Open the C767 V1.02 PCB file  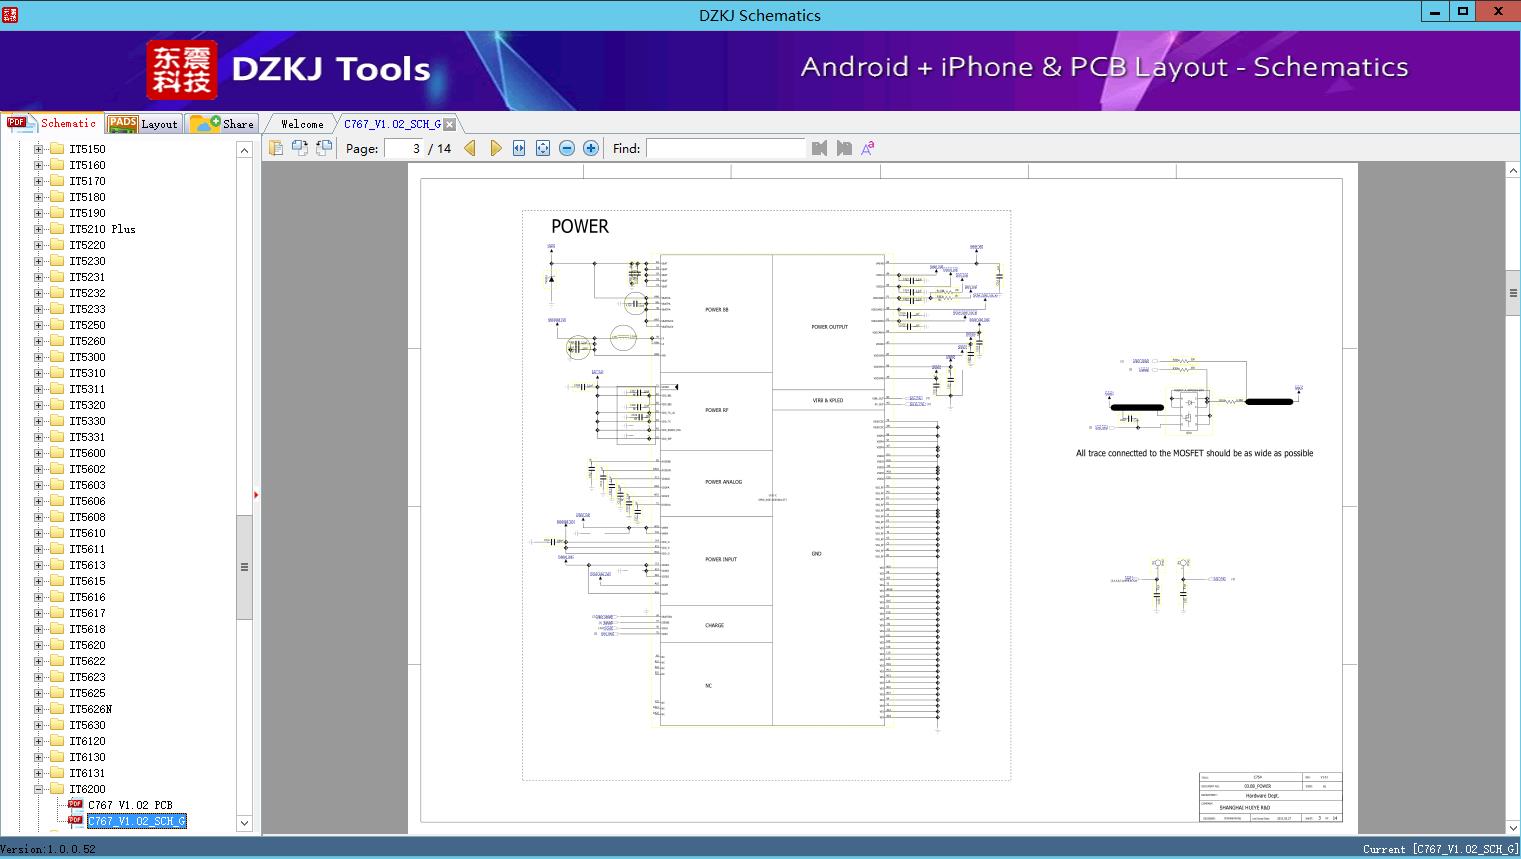pos(129,805)
